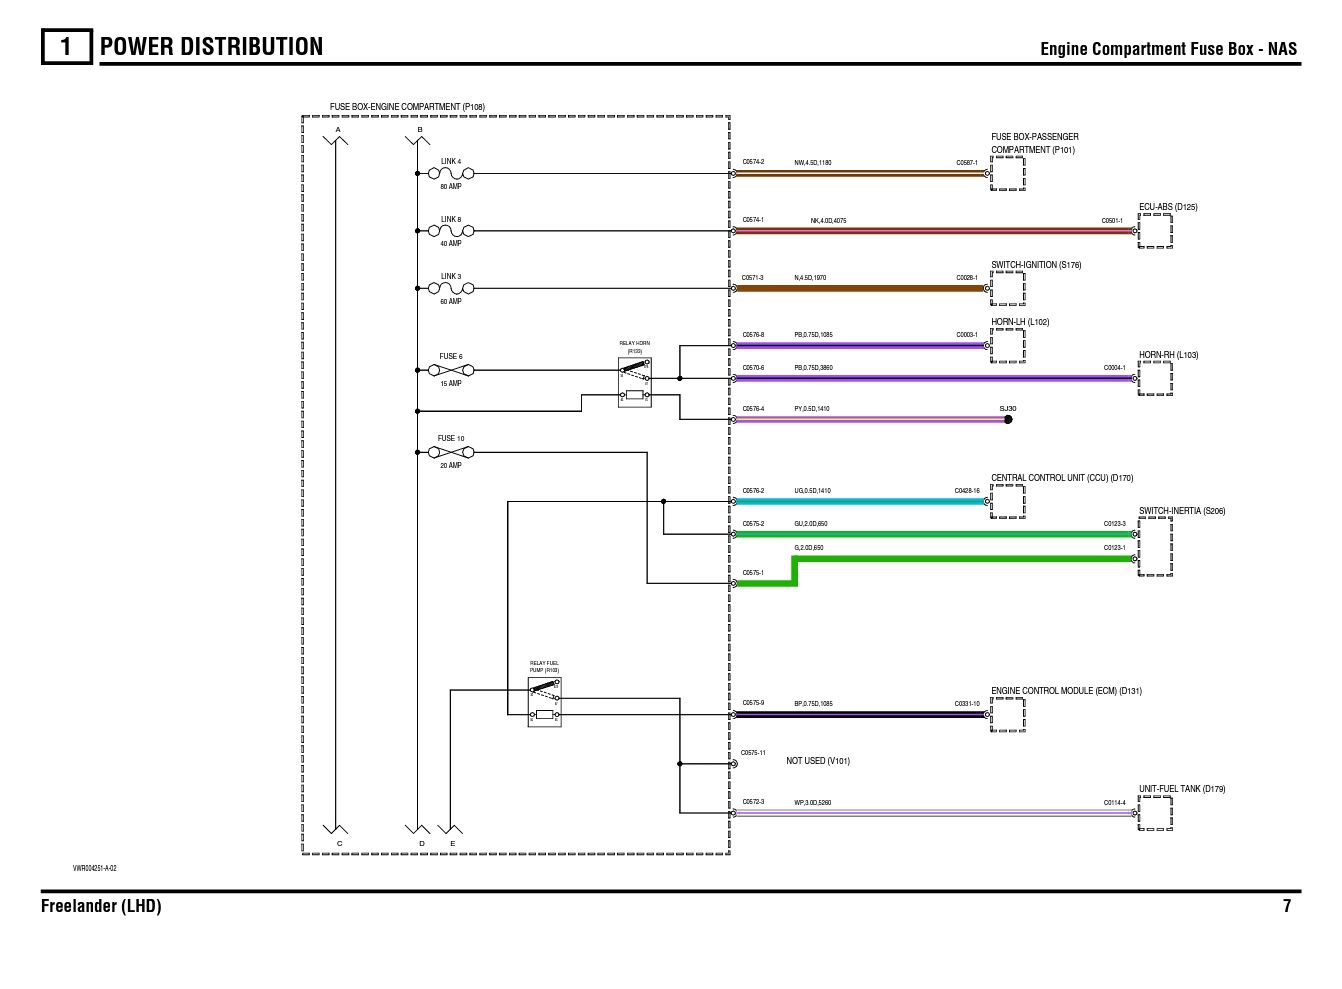Click 'FUSE BOX-ENGINE COMPARTMENT (P108)' label
This screenshot has height=989, width=1342.
click(407, 107)
